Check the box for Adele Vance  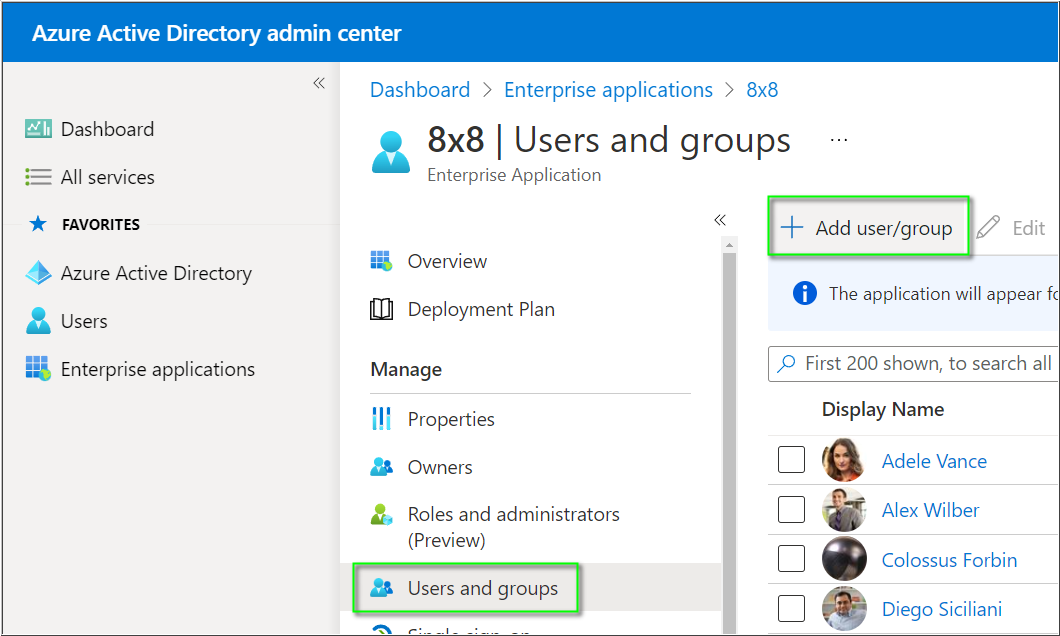coord(791,460)
